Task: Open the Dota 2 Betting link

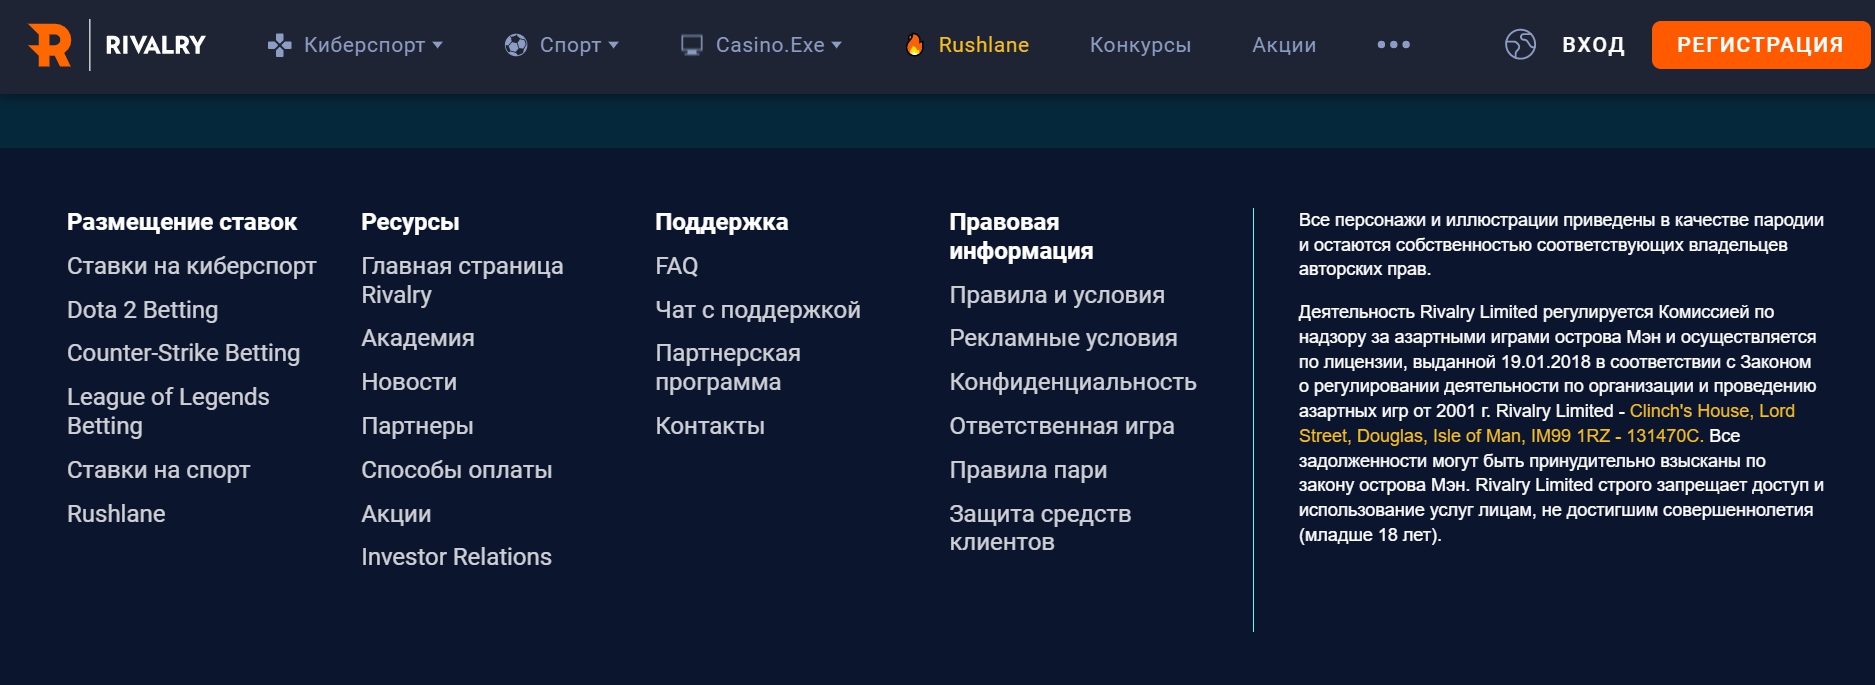Action: coord(142,310)
